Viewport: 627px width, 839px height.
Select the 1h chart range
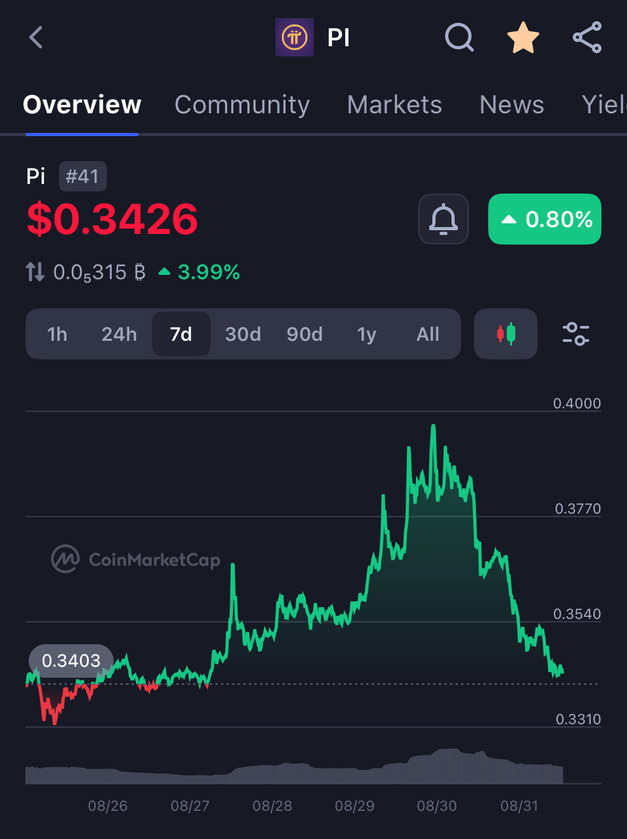57,334
